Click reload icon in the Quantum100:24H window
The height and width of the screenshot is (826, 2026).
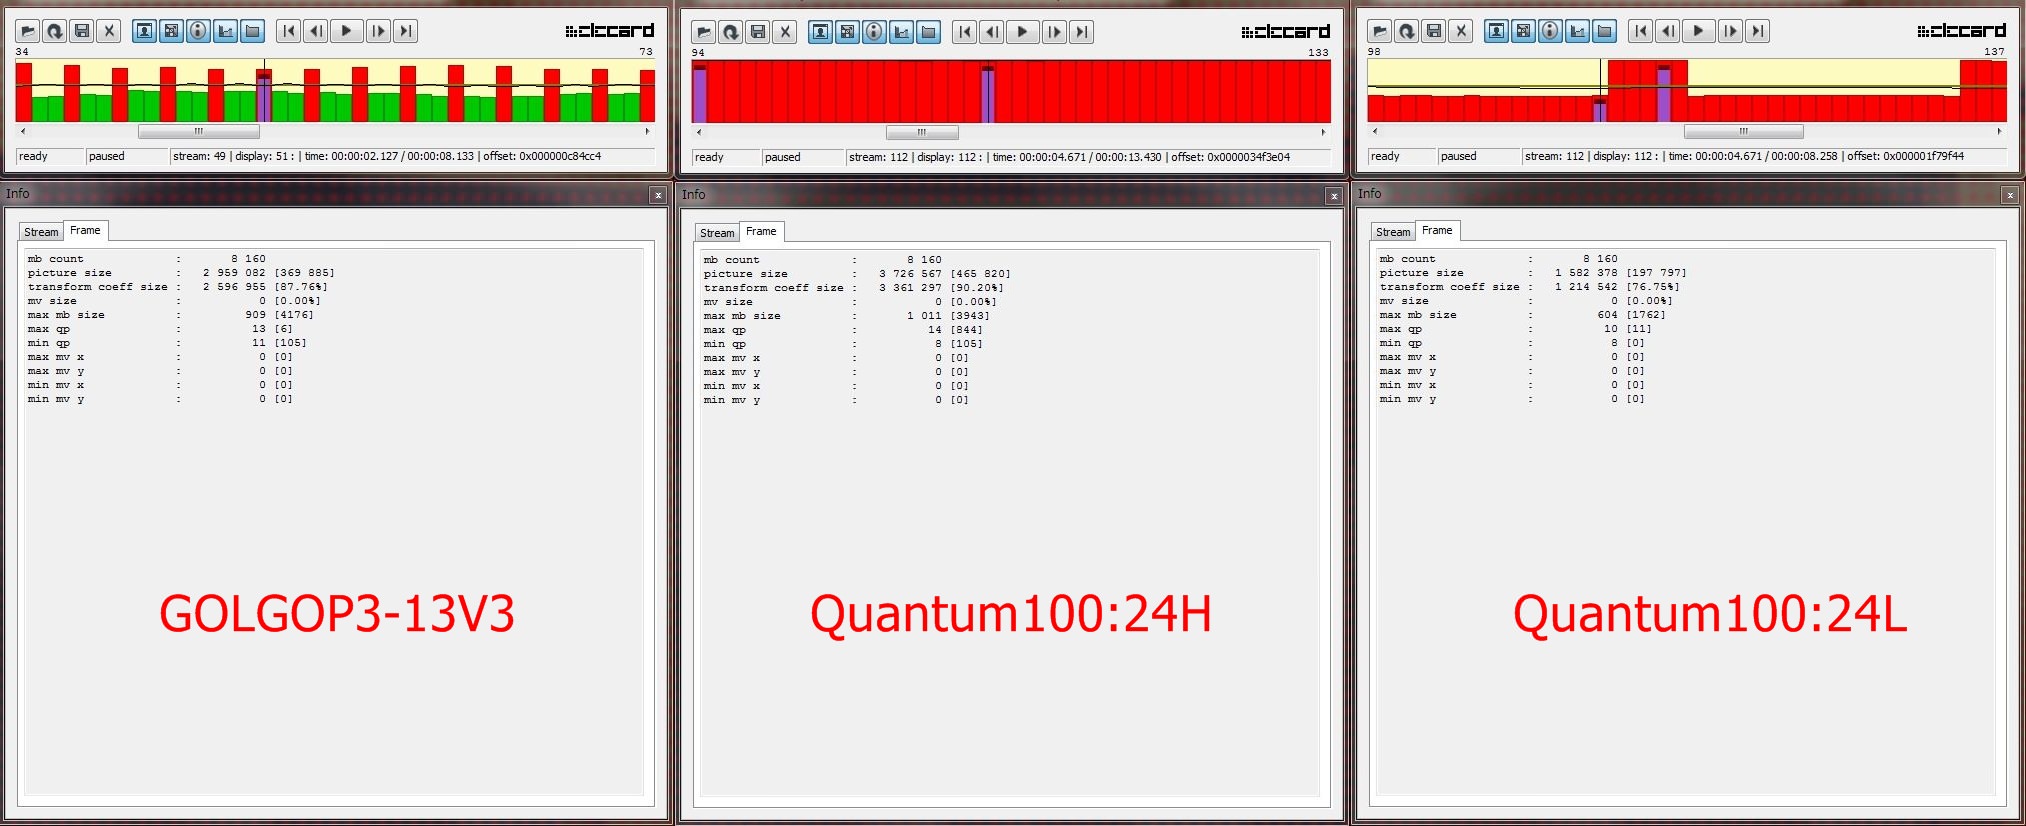pos(731,32)
